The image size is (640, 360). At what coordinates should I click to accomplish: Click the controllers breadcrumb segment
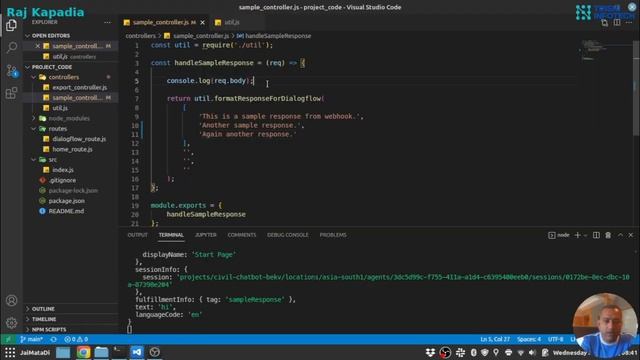point(140,36)
